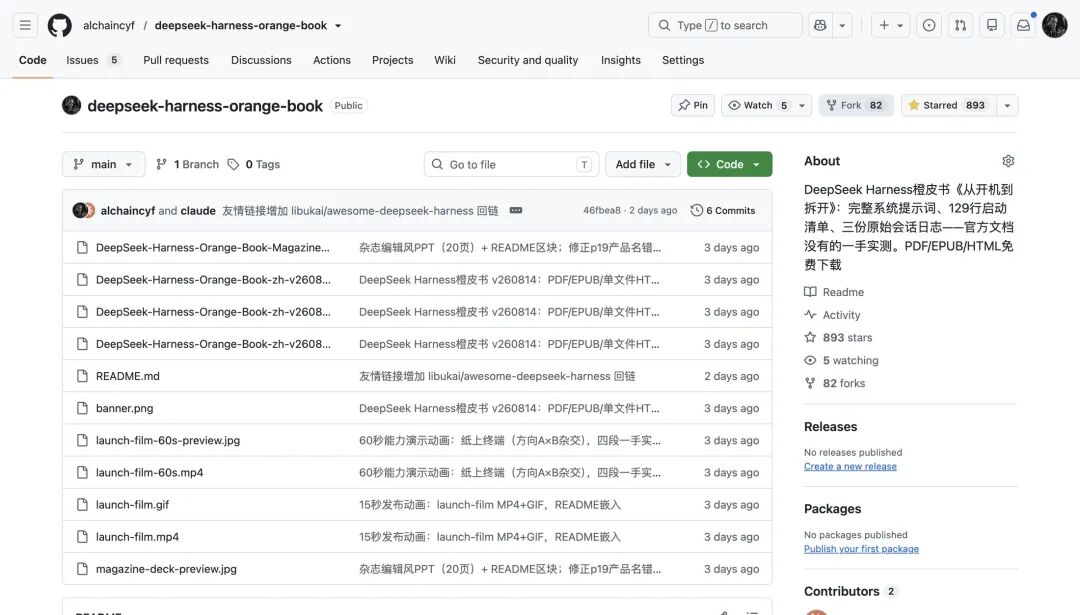Open the Repositories icon in the header

[992, 25]
